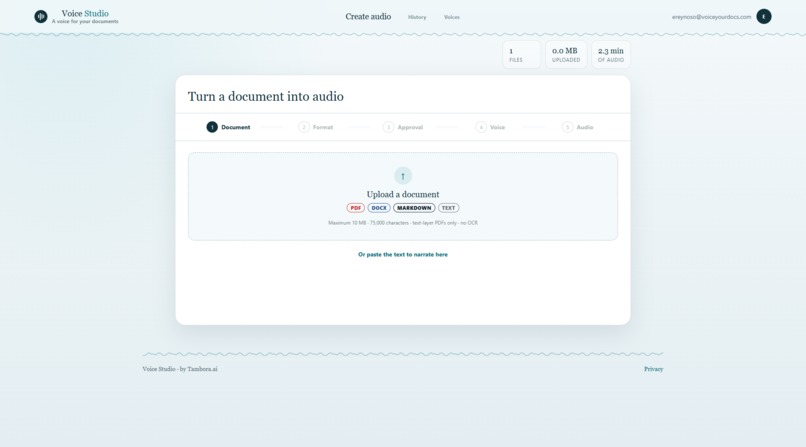
Task: Click the DOCX format badge
Action: pyautogui.click(x=379, y=208)
